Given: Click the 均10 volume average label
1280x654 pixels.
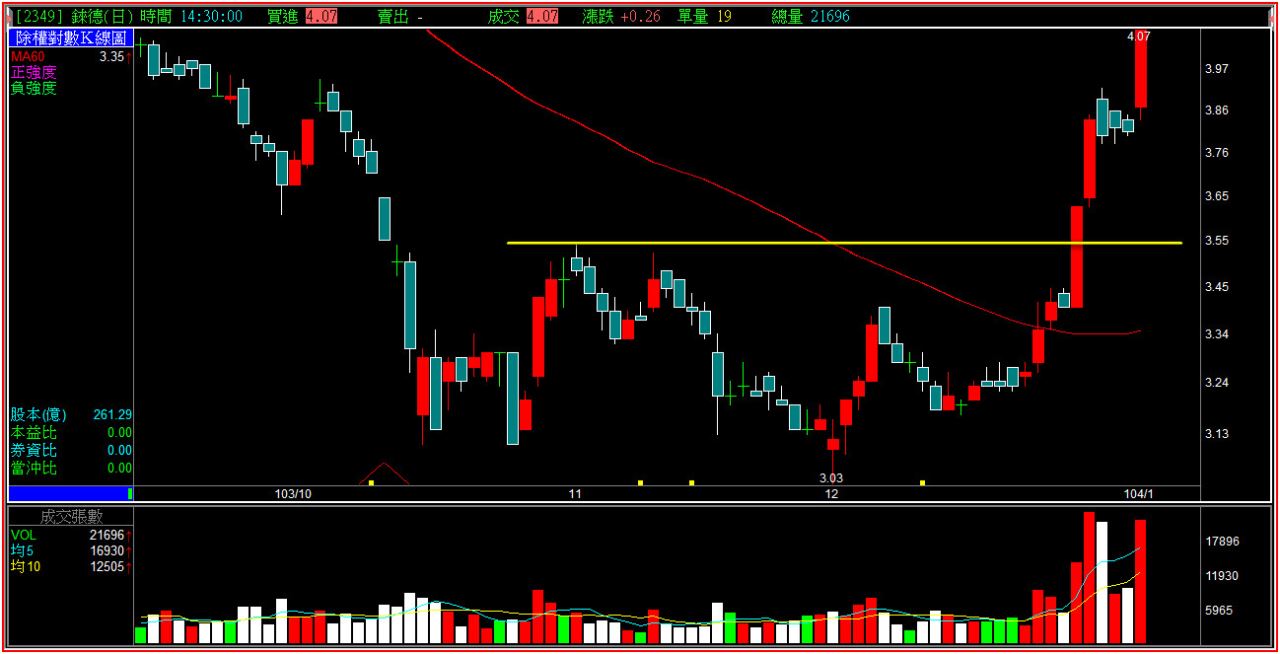Looking at the screenshot, I should 27,567.
